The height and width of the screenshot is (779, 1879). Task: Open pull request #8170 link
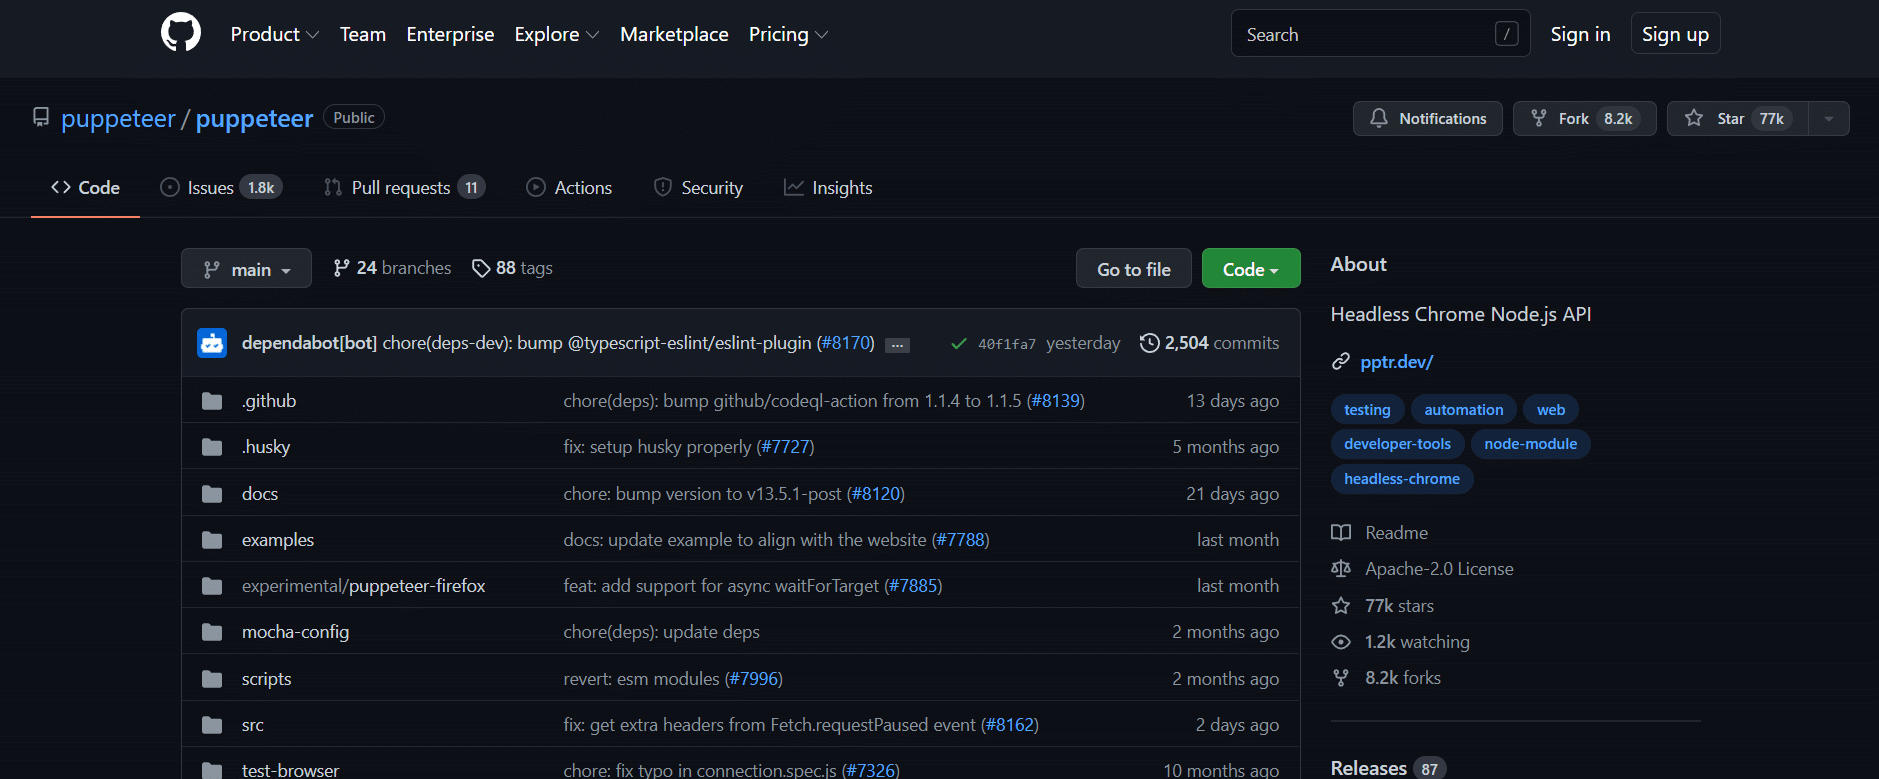pyautogui.click(x=846, y=343)
